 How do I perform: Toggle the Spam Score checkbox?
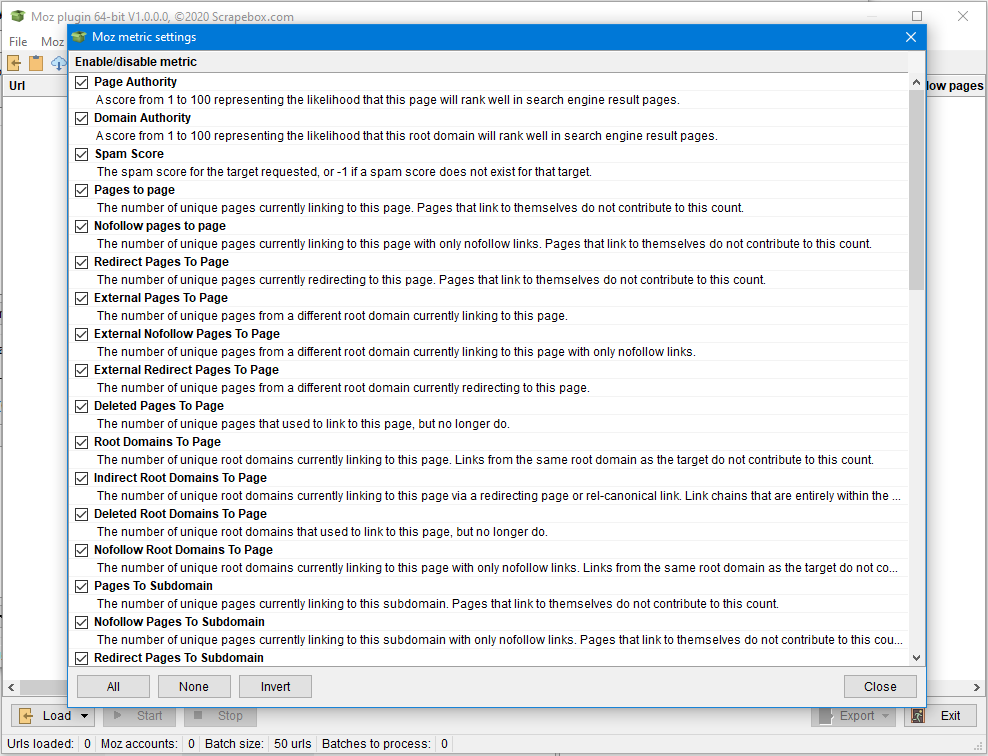(x=81, y=154)
